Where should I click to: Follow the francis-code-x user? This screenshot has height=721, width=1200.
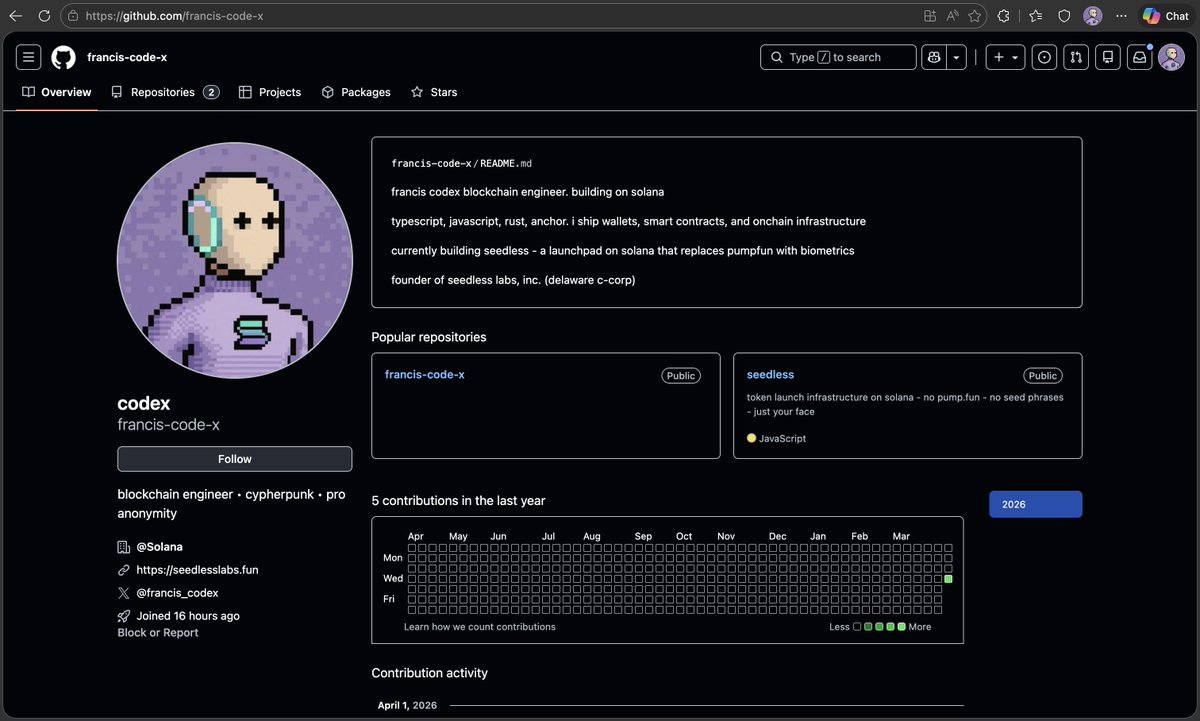(235, 459)
